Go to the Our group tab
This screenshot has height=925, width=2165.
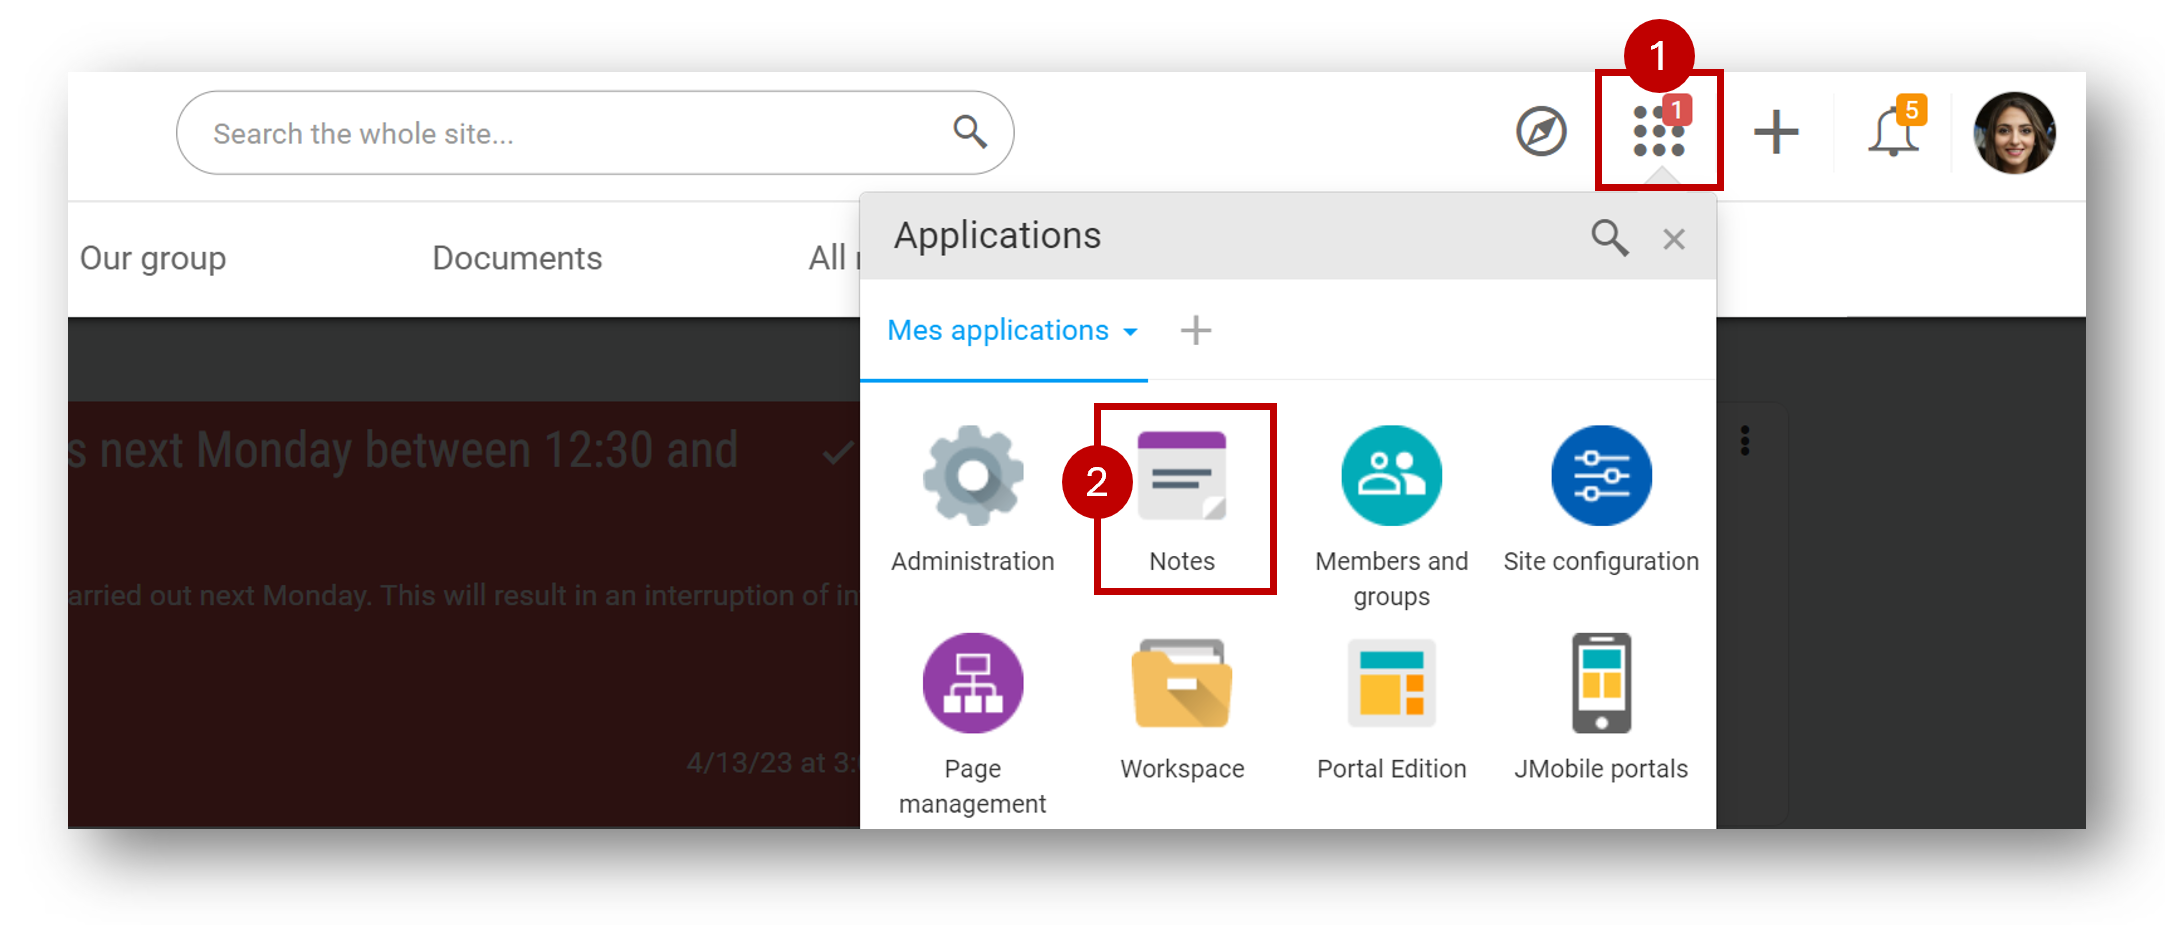[x=153, y=258]
